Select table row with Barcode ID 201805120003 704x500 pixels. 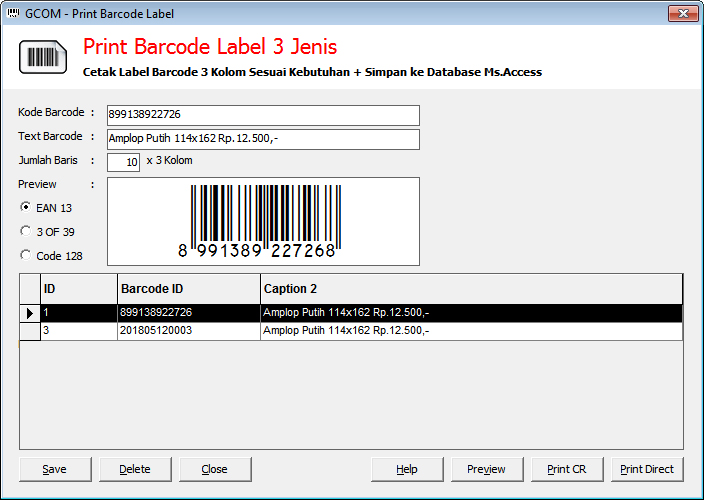point(188,331)
